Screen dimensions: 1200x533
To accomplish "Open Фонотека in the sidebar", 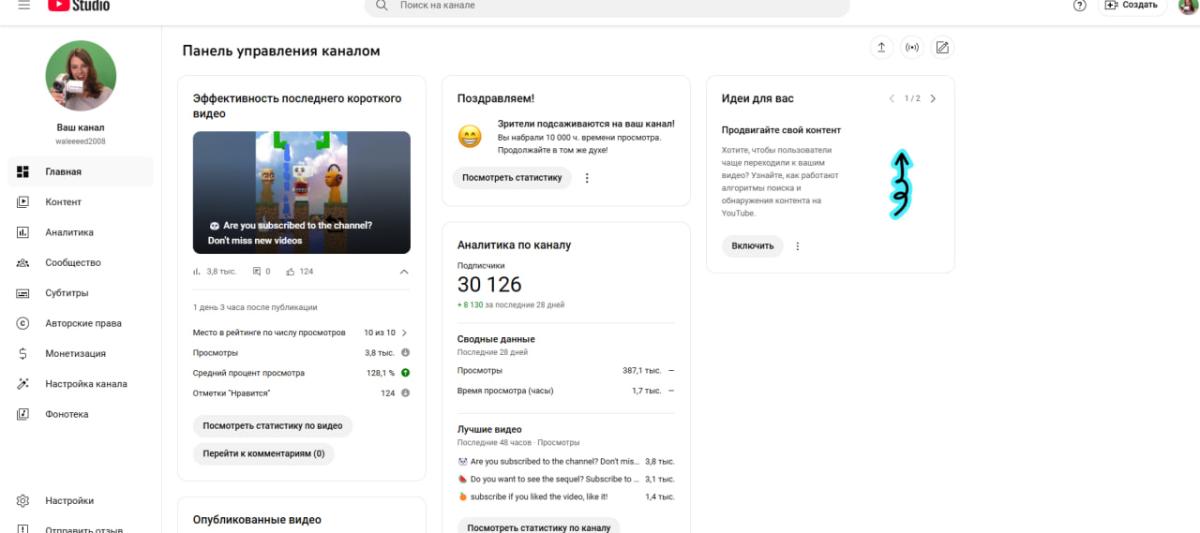I will click(x=80, y=414).
